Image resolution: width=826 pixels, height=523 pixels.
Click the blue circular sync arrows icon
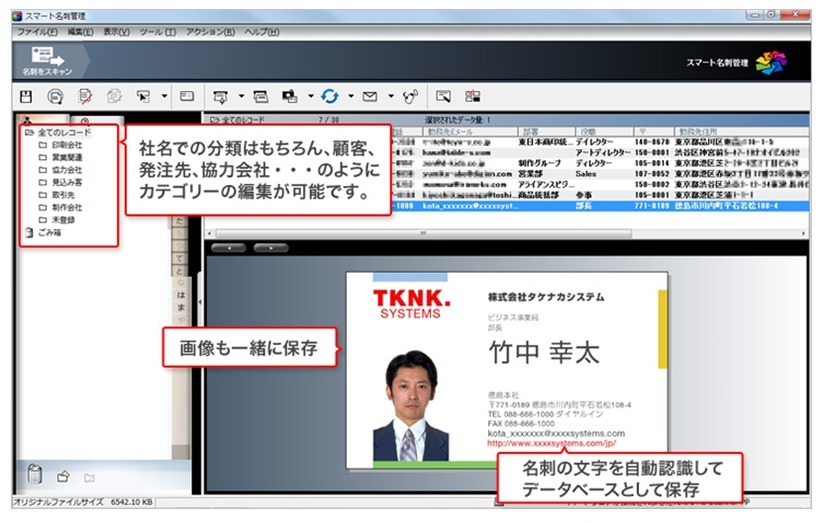coord(330,96)
